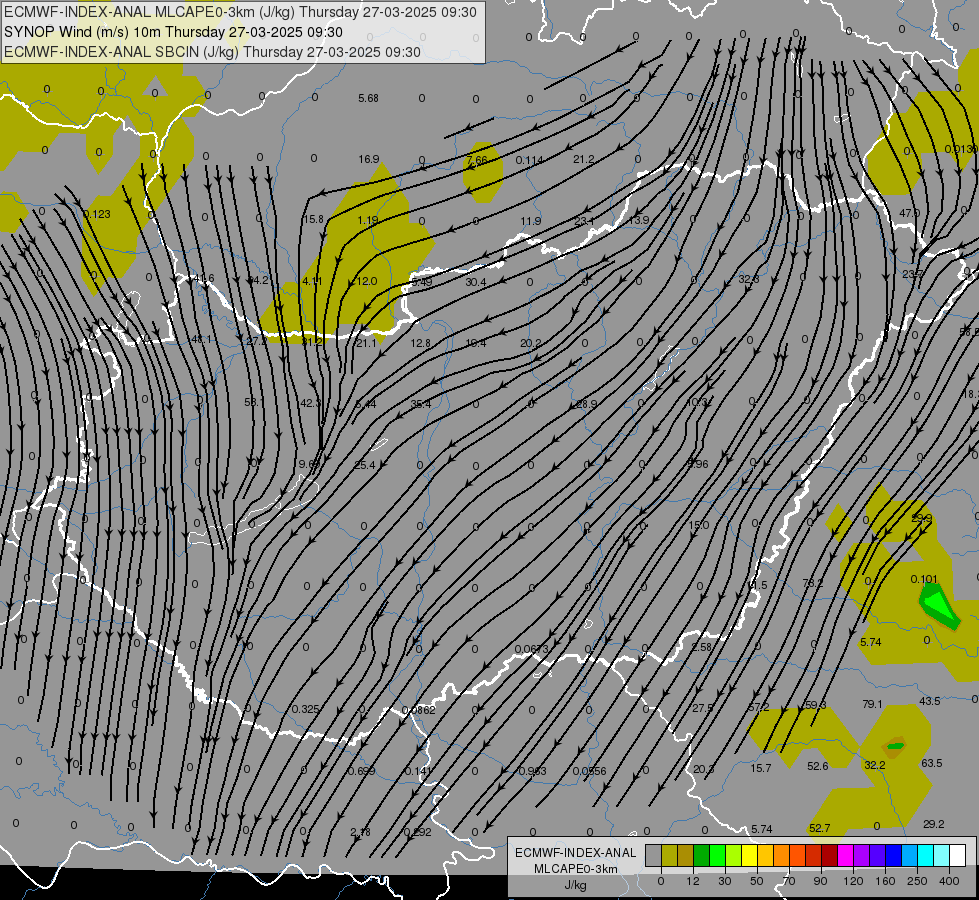
Task: Click legend tick label 90
Action: (820, 881)
